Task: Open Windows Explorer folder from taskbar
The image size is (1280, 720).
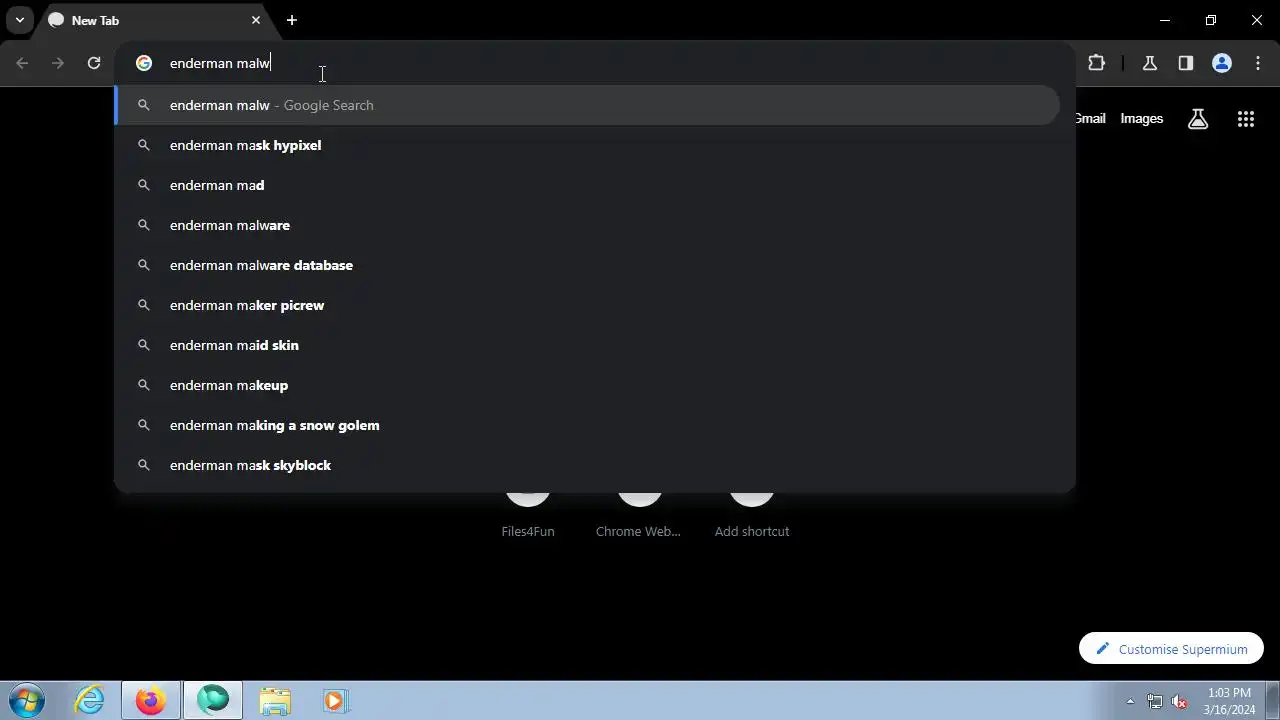Action: click(x=274, y=701)
